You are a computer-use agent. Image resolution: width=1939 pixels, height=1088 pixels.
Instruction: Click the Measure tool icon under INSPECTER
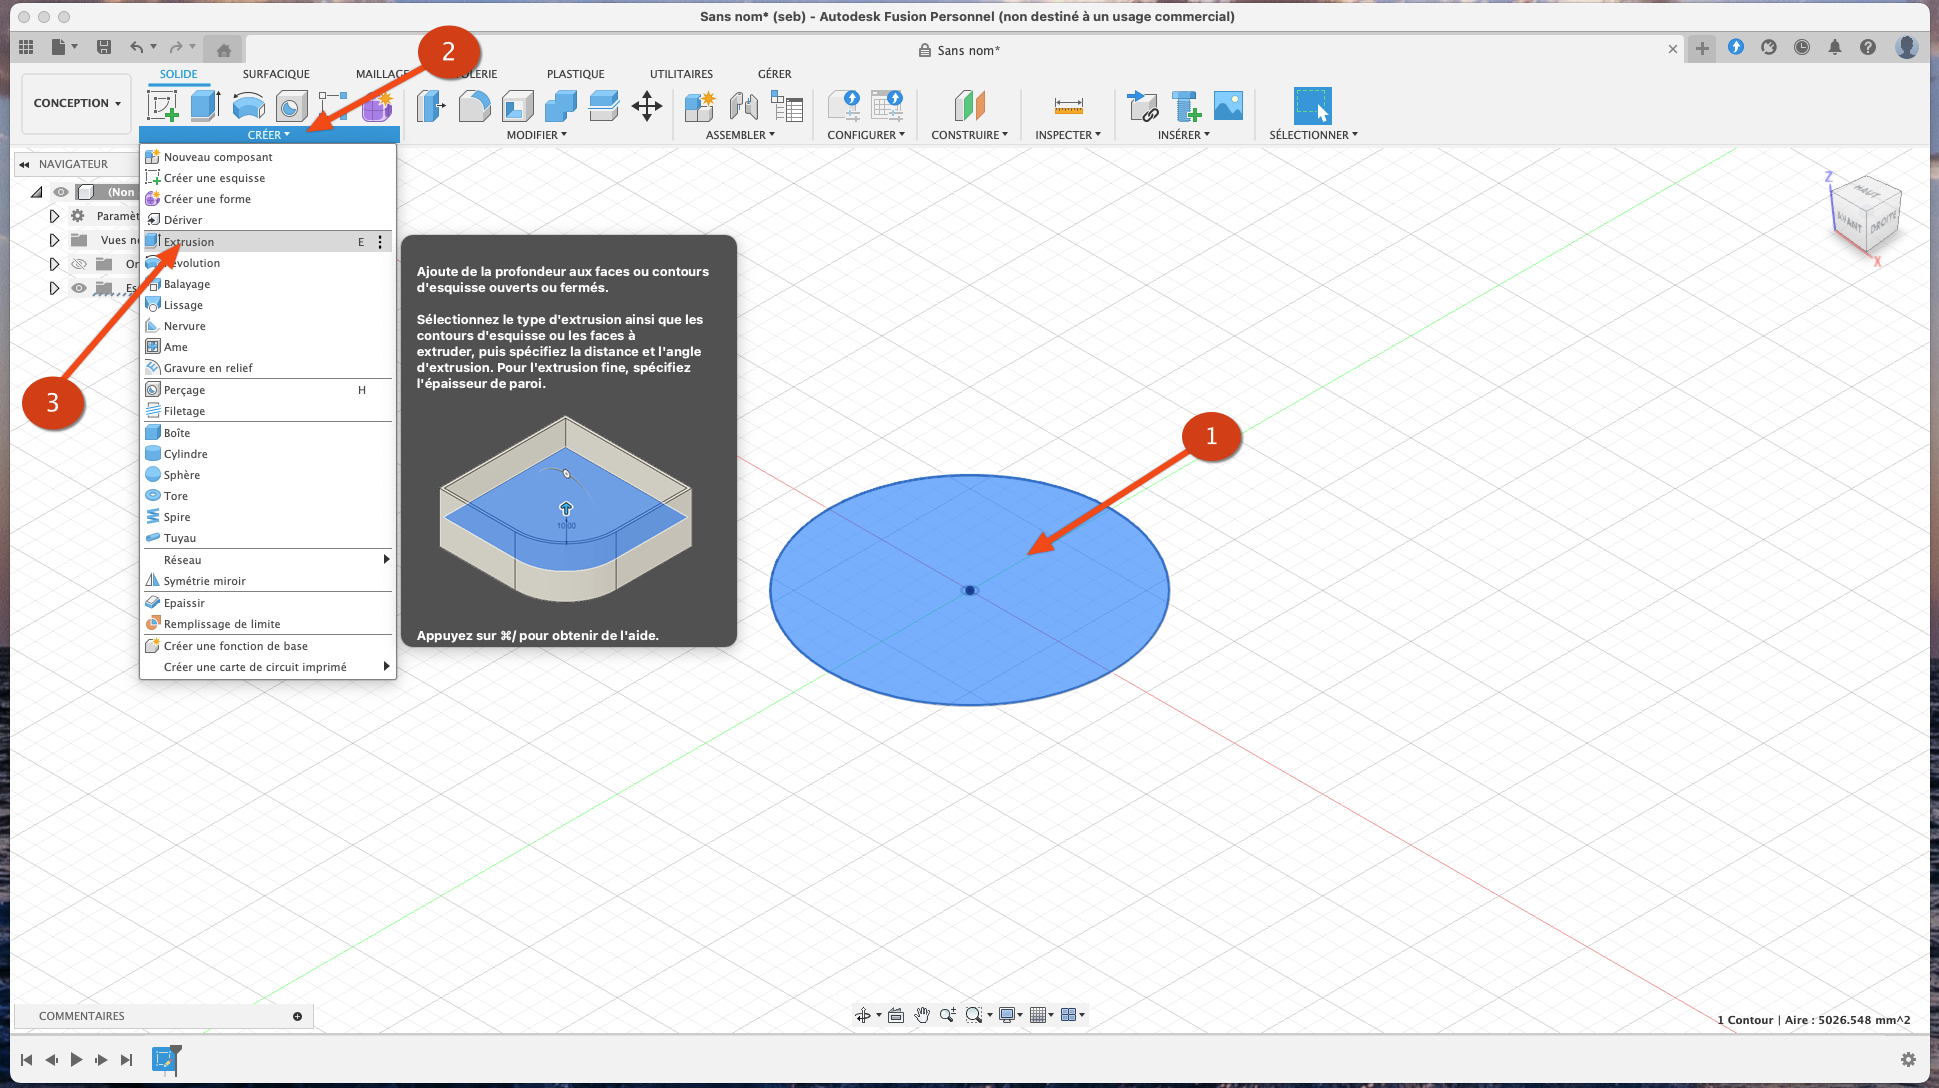(x=1068, y=106)
